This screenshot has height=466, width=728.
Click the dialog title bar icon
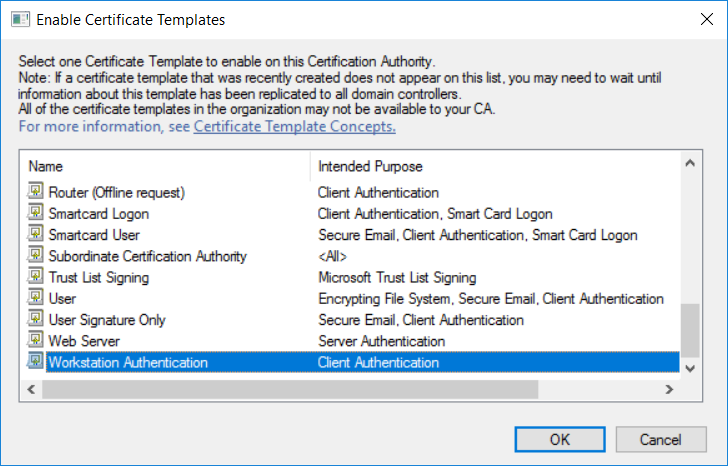[x=20, y=19]
